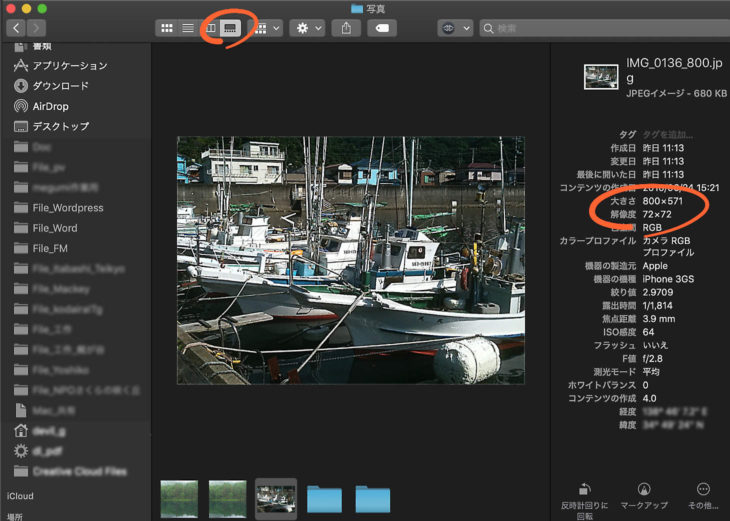Go forward with the right arrow button
The width and height of the screenshot is (730, 521).
pos(36,28)
